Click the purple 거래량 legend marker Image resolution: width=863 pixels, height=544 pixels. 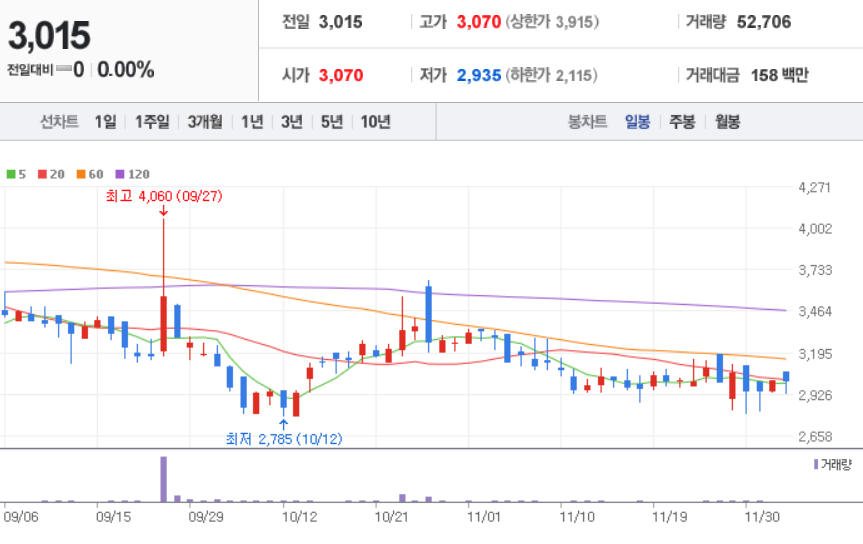coord(816,464)
